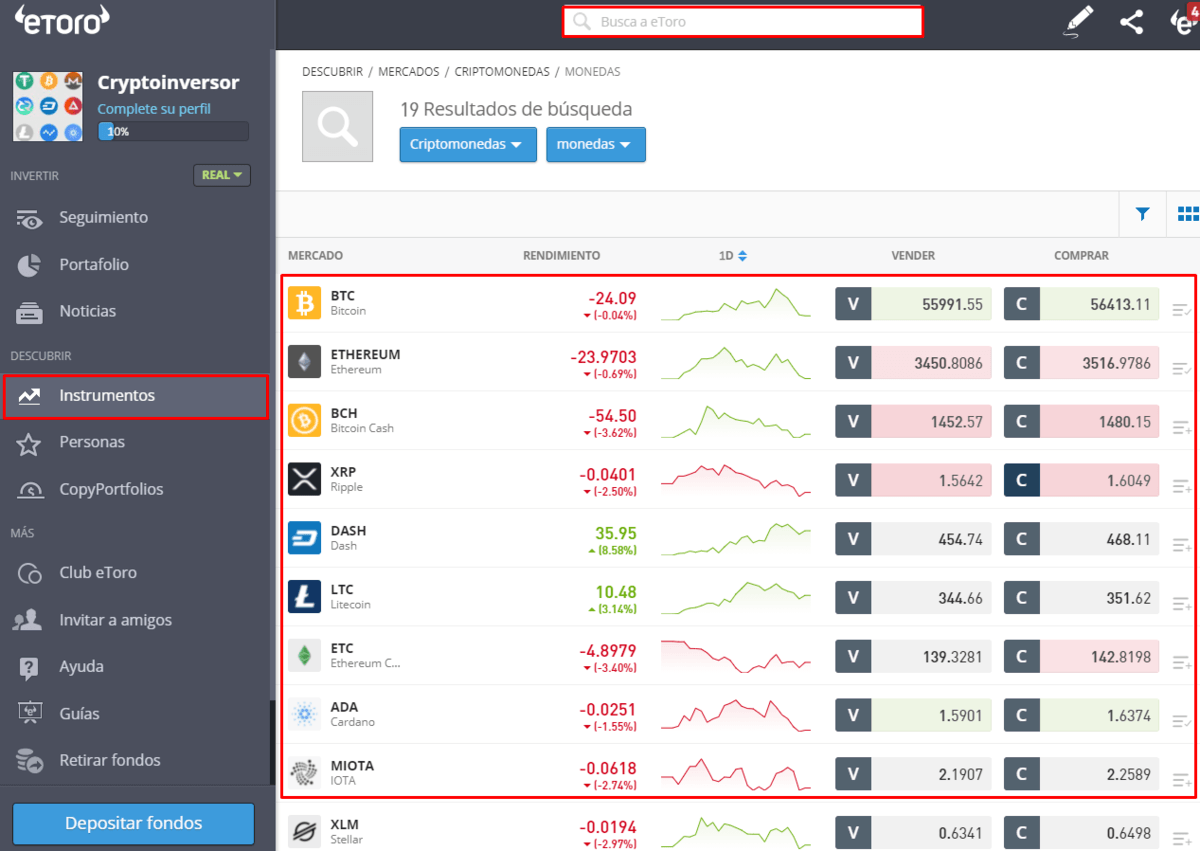Open the BTC 1D sparkline chart
1200x851 pixels.
(736, 303)
